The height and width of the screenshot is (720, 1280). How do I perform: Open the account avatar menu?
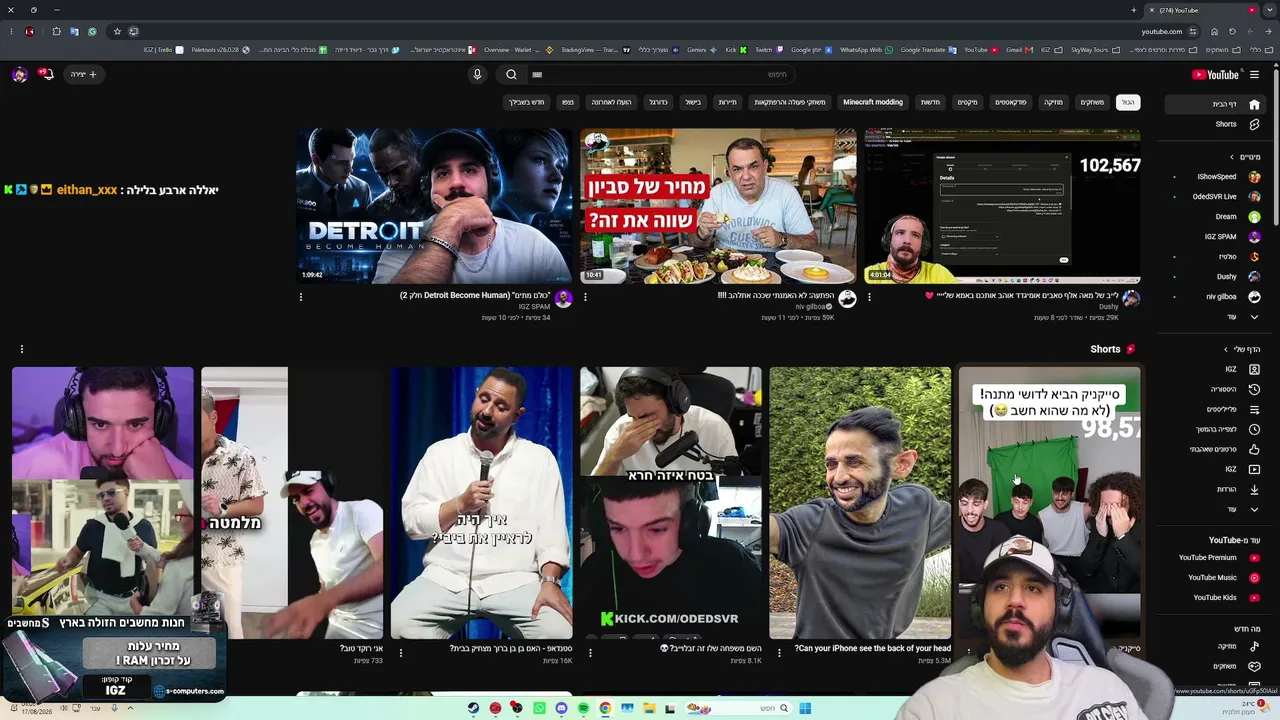19,74
